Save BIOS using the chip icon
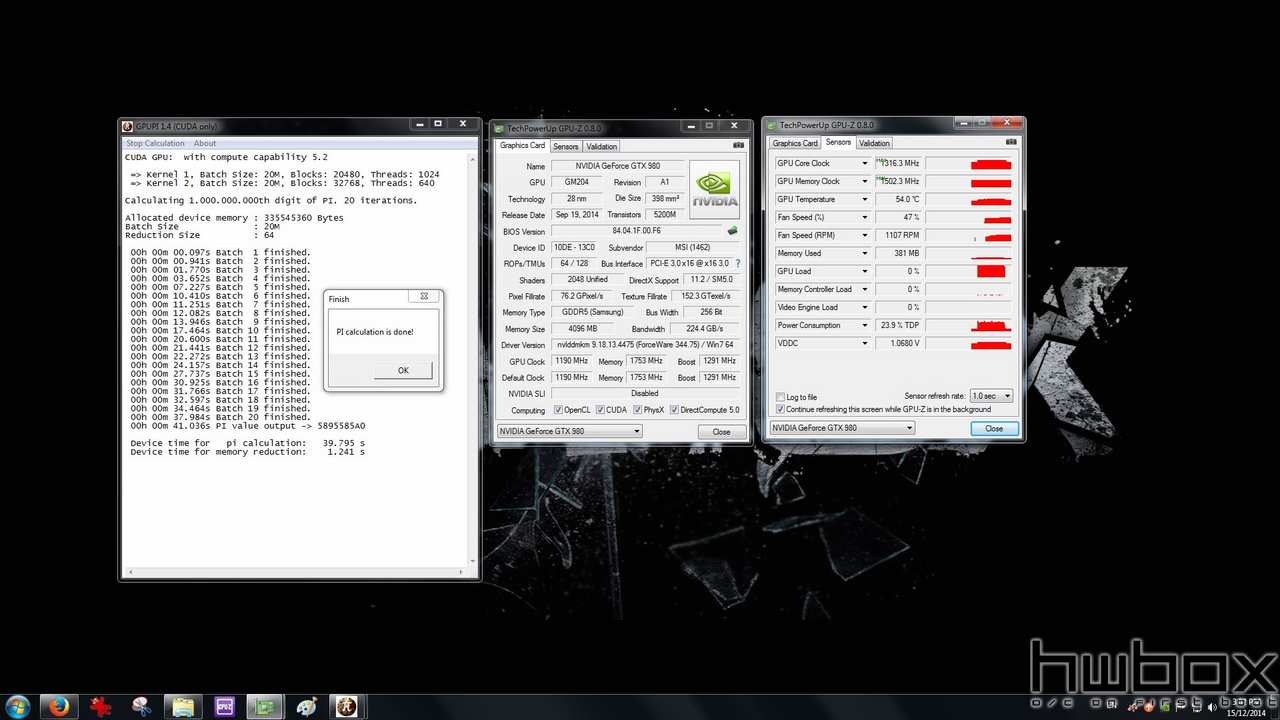Image resolution: width=1280 pixels, height=720 pixels. (x=733, y=231)
